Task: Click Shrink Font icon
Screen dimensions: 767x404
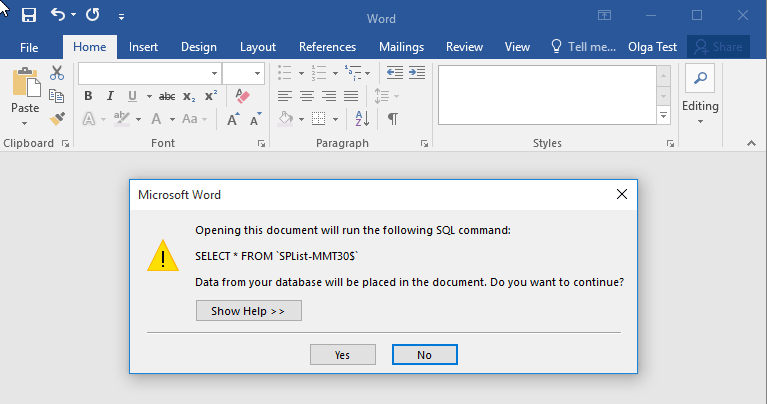Action: (x=255, y=119)
